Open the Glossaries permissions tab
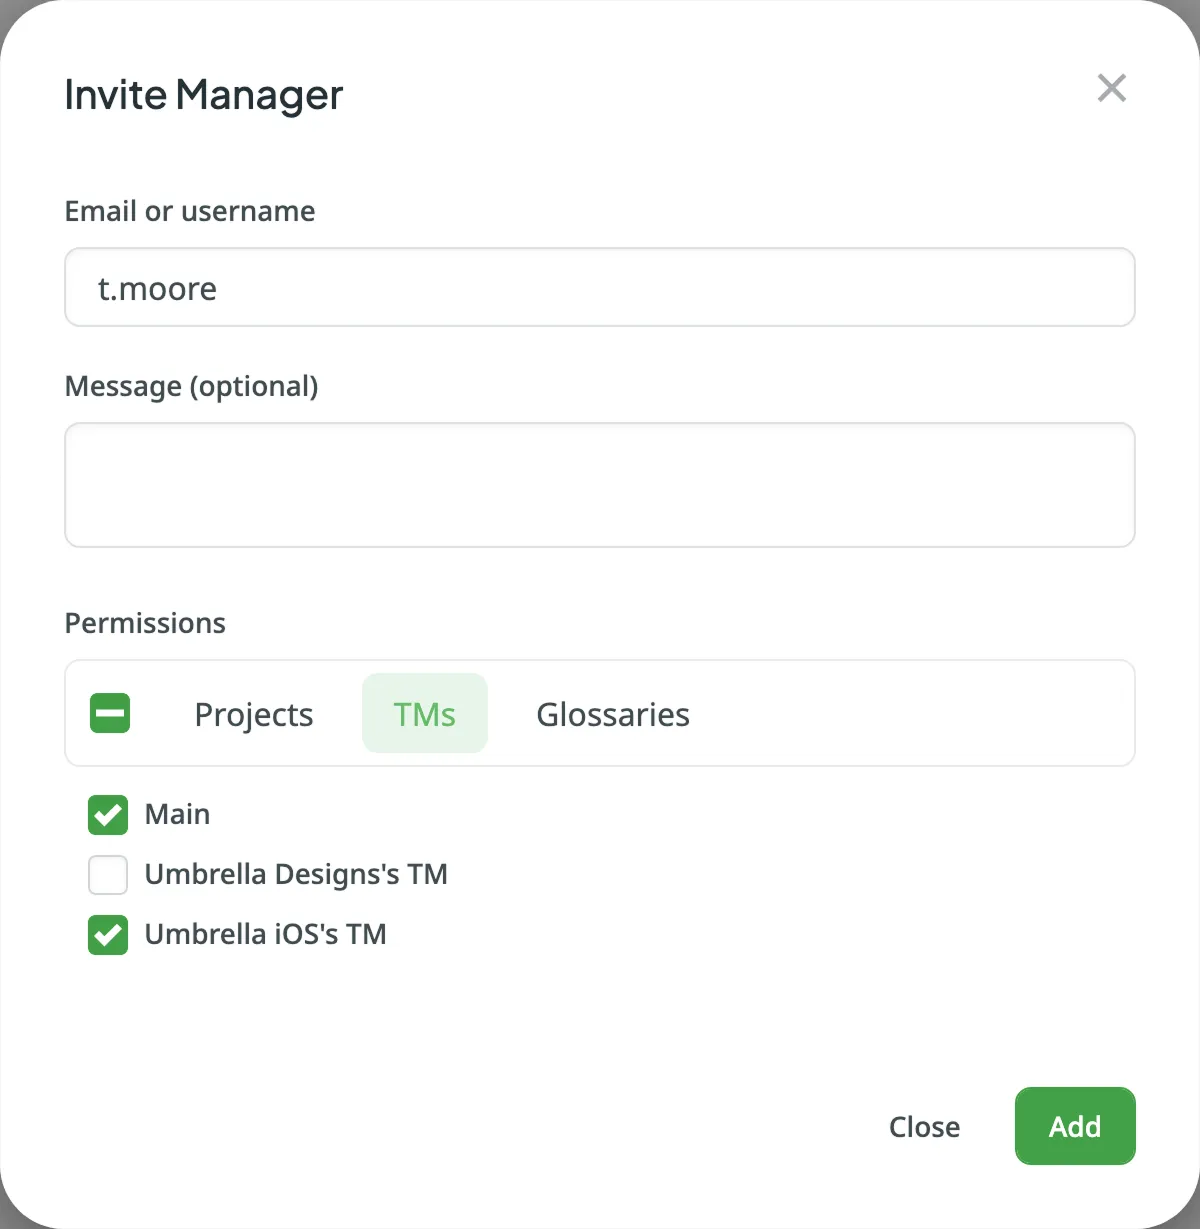 click(x=613, y=714)
